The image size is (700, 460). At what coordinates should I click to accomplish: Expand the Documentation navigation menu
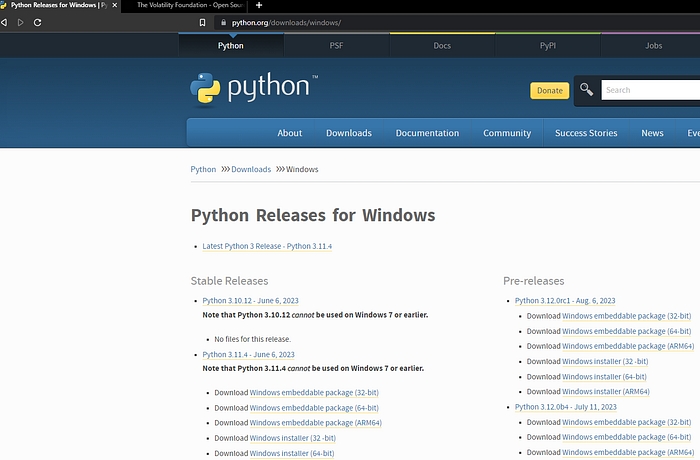tap(427, 133)
